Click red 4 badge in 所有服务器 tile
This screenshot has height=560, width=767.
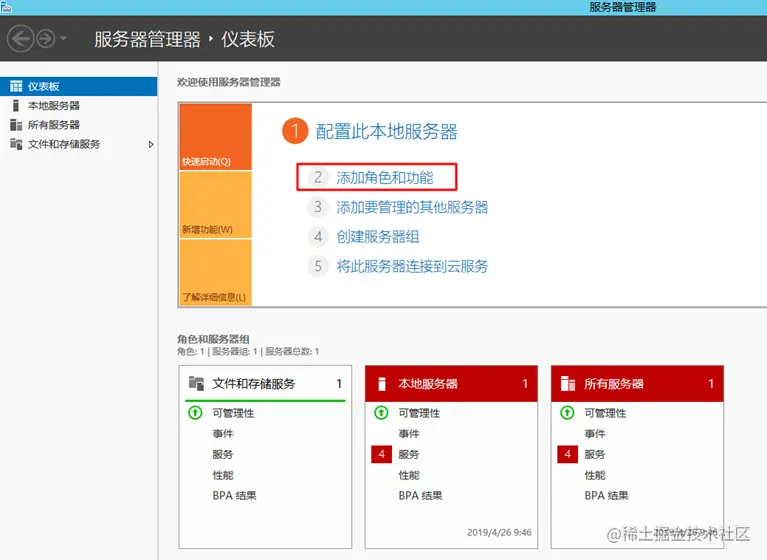[567, 454]
